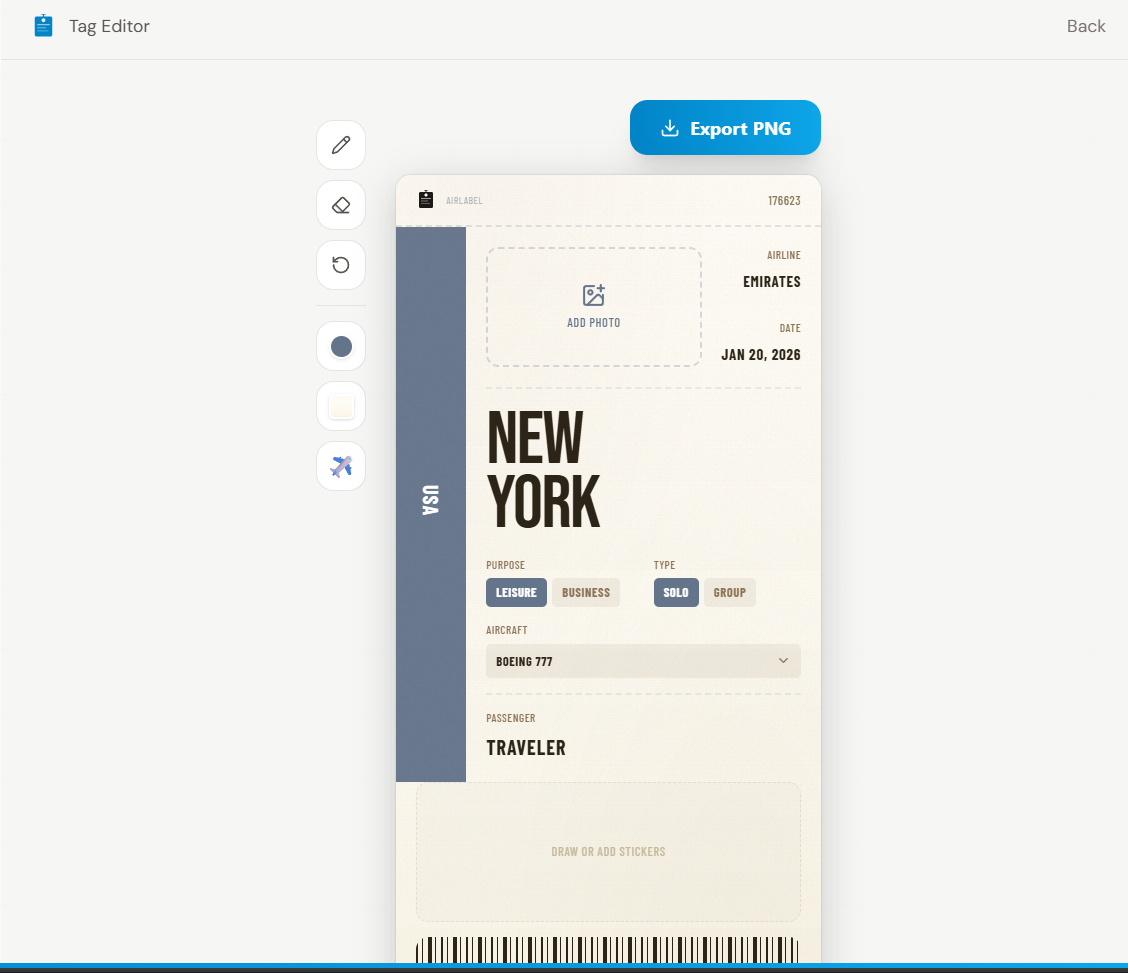
Task: Select the Pencil drawing tool
Action: [x=340, y=145]
